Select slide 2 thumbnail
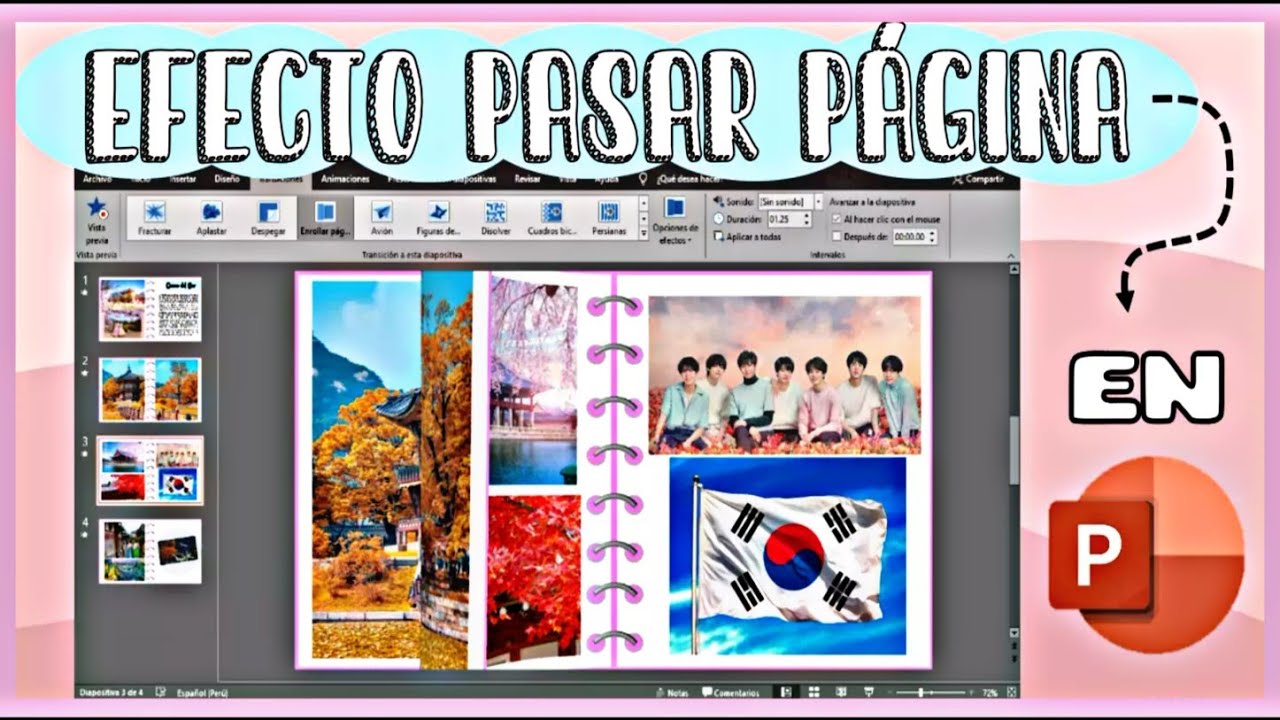The height and width of the screenshot is (720, 1280). click(150, 390)
